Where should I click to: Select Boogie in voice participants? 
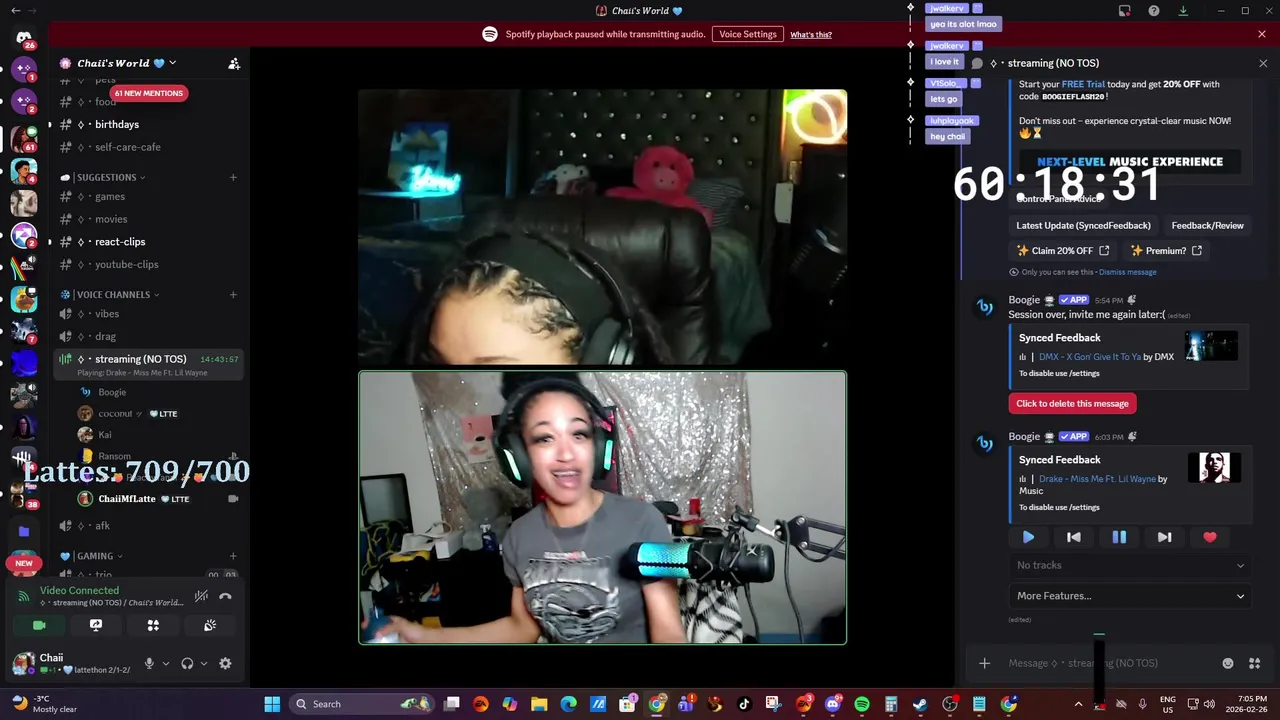pos(112,392)
